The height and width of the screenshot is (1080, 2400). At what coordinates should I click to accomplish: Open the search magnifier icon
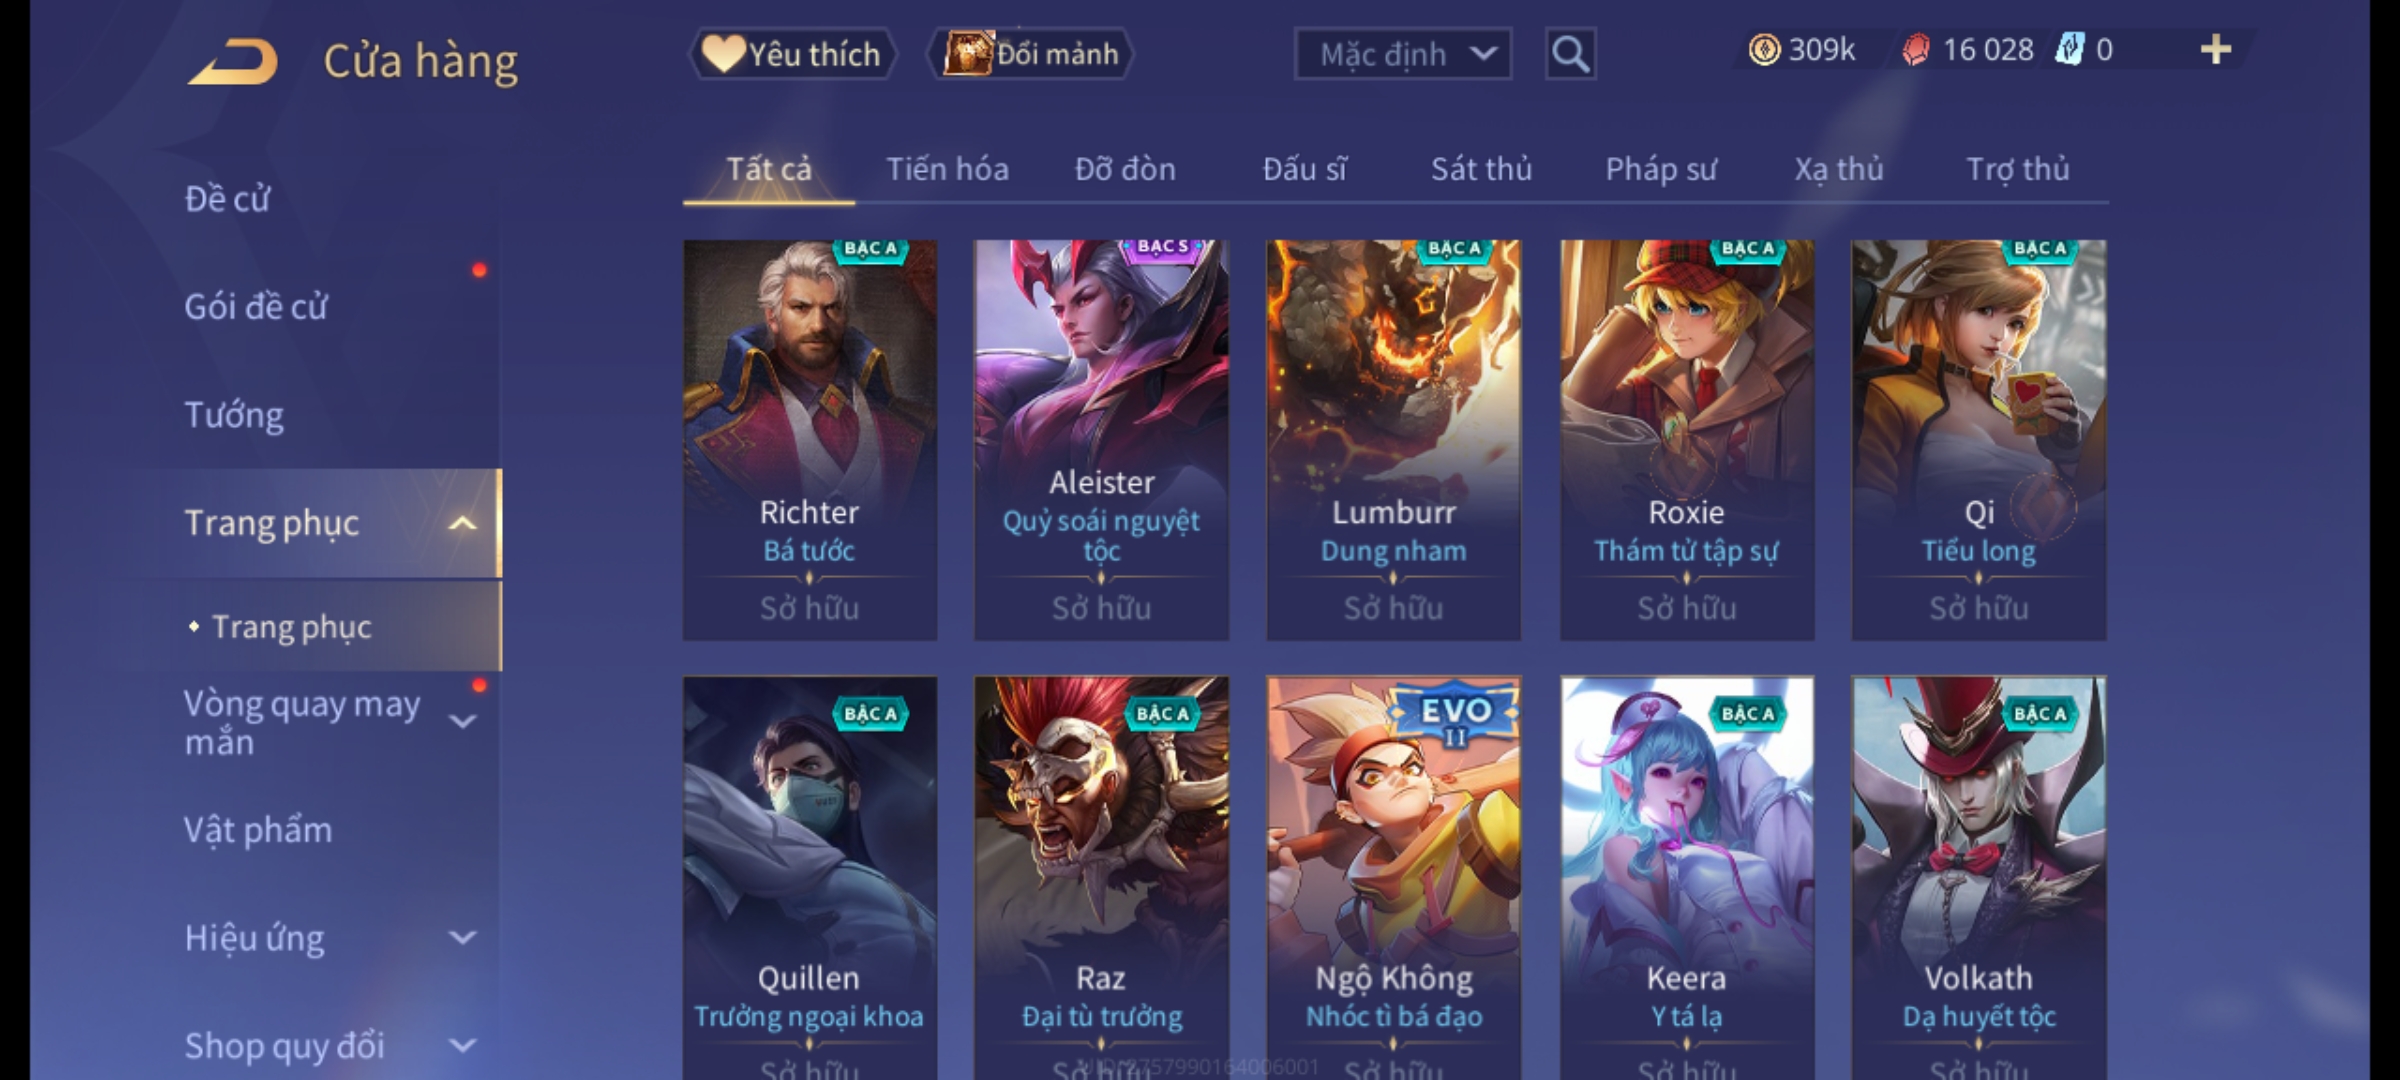pos(1570,54)
